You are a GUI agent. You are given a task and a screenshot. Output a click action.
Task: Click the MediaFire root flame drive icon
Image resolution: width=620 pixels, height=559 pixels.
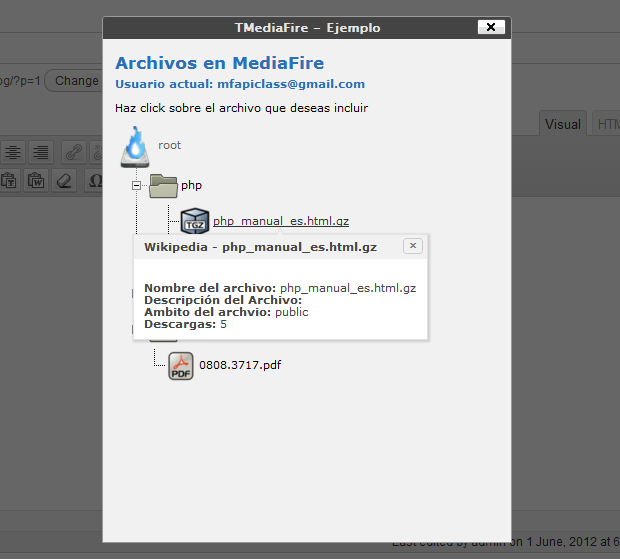(x=135, y=147)
